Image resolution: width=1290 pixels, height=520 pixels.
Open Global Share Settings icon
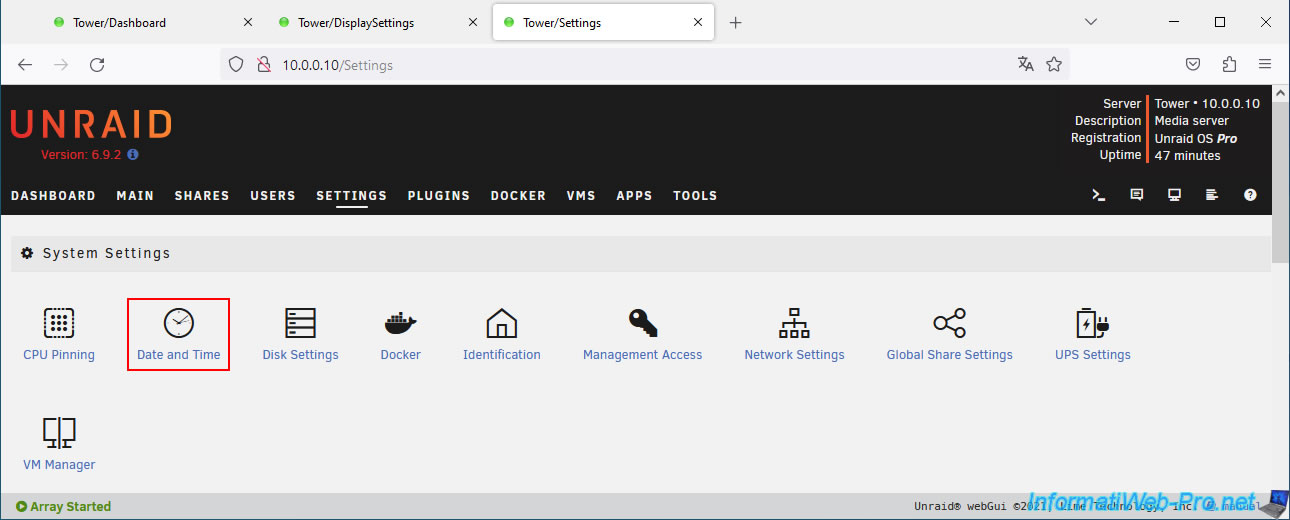(949, 324)
